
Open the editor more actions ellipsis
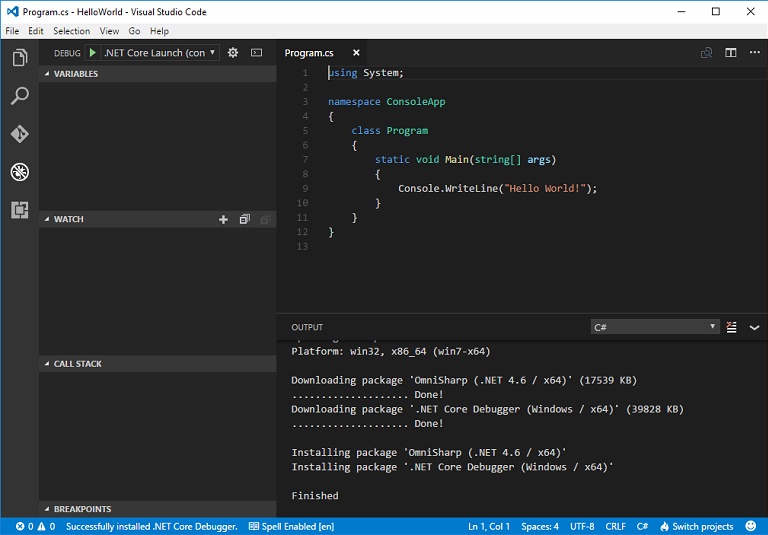pyautogui.click(x=755, y=52)
